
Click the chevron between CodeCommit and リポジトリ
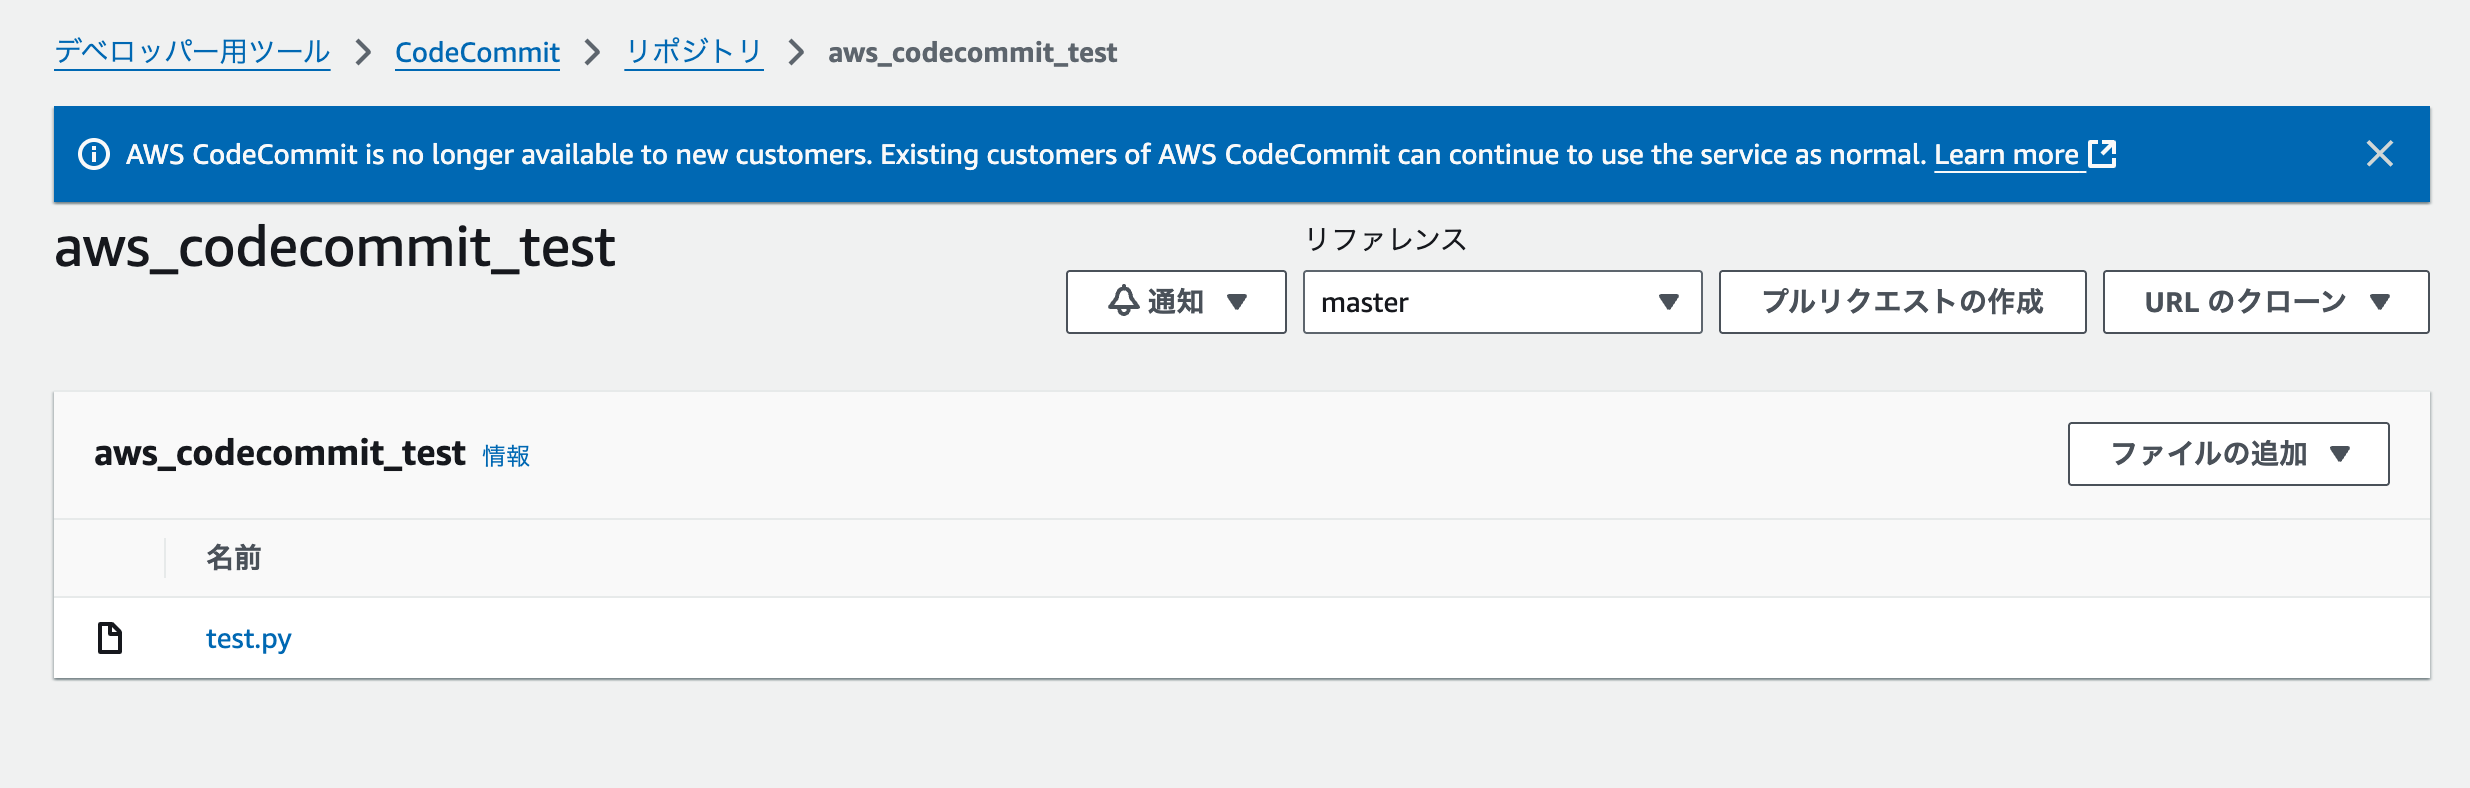click(593, 52)
